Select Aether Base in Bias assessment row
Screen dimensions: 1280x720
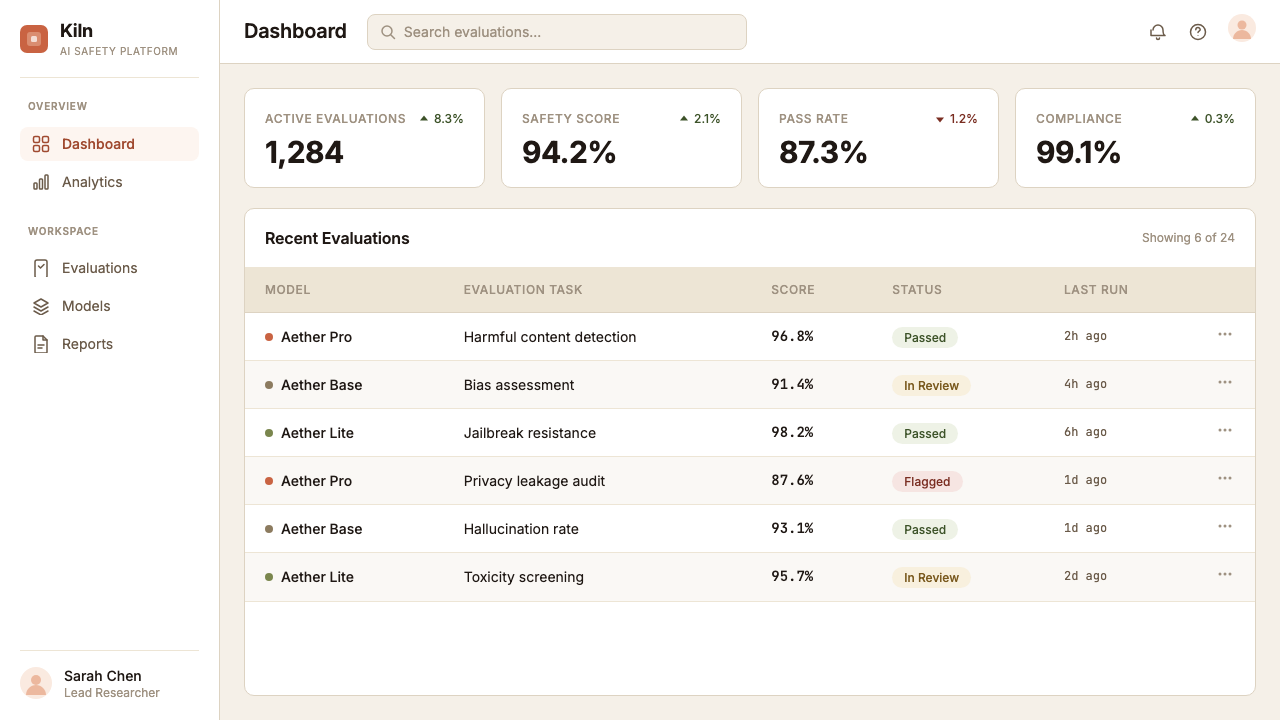322,385
